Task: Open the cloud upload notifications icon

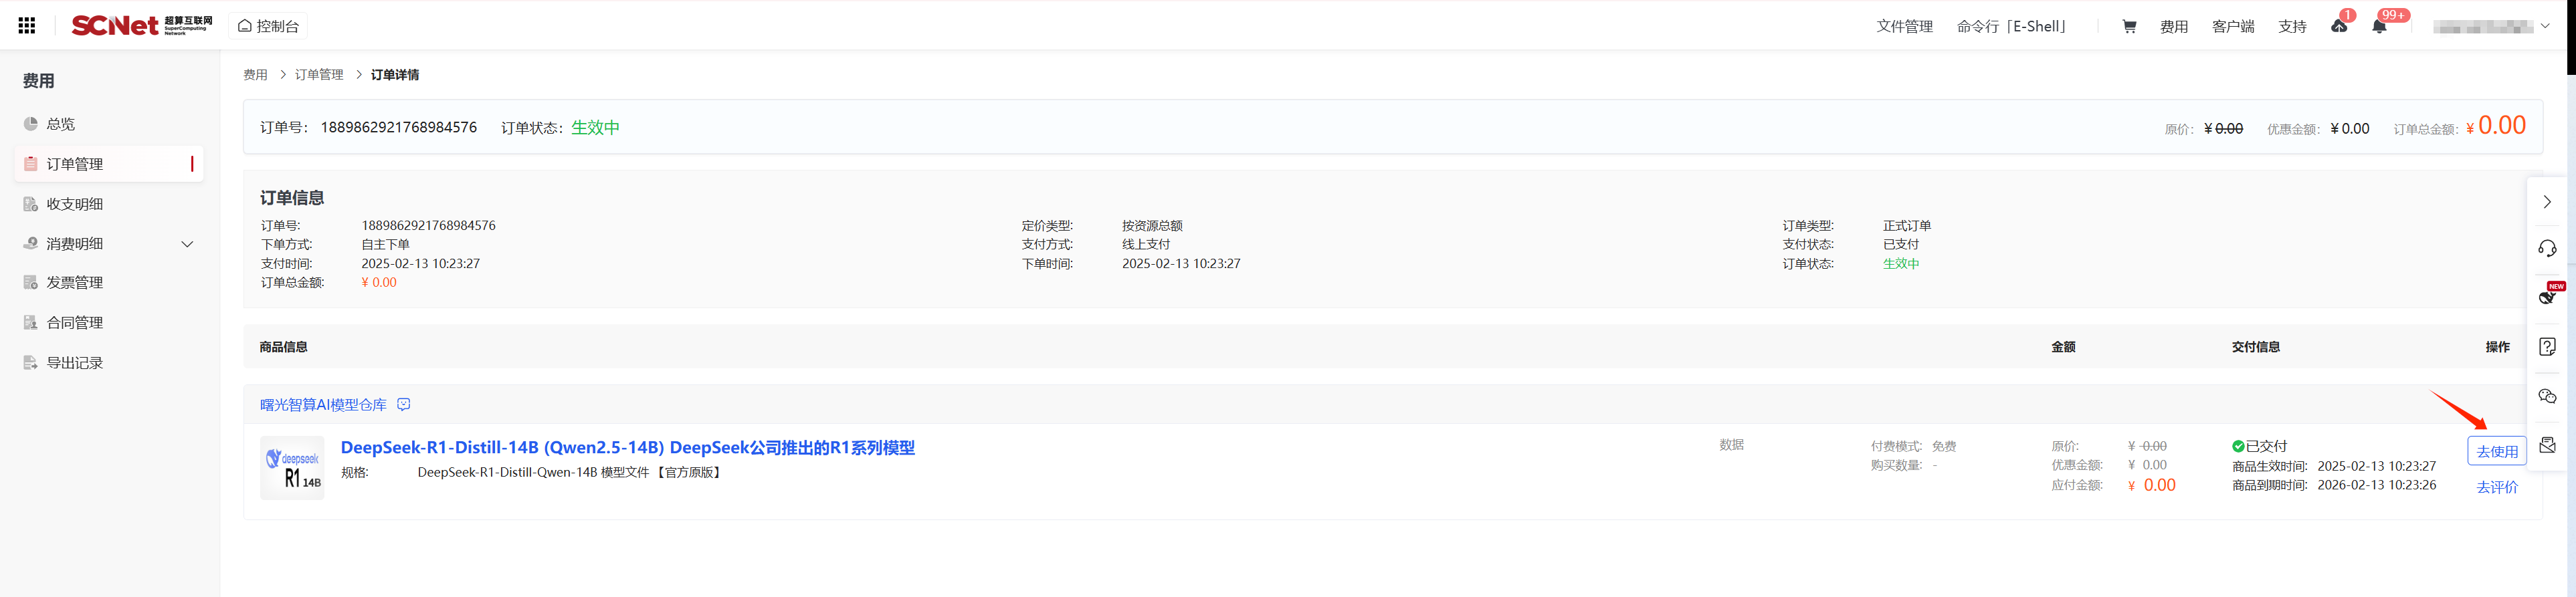Action: [x=2339, y=27]
